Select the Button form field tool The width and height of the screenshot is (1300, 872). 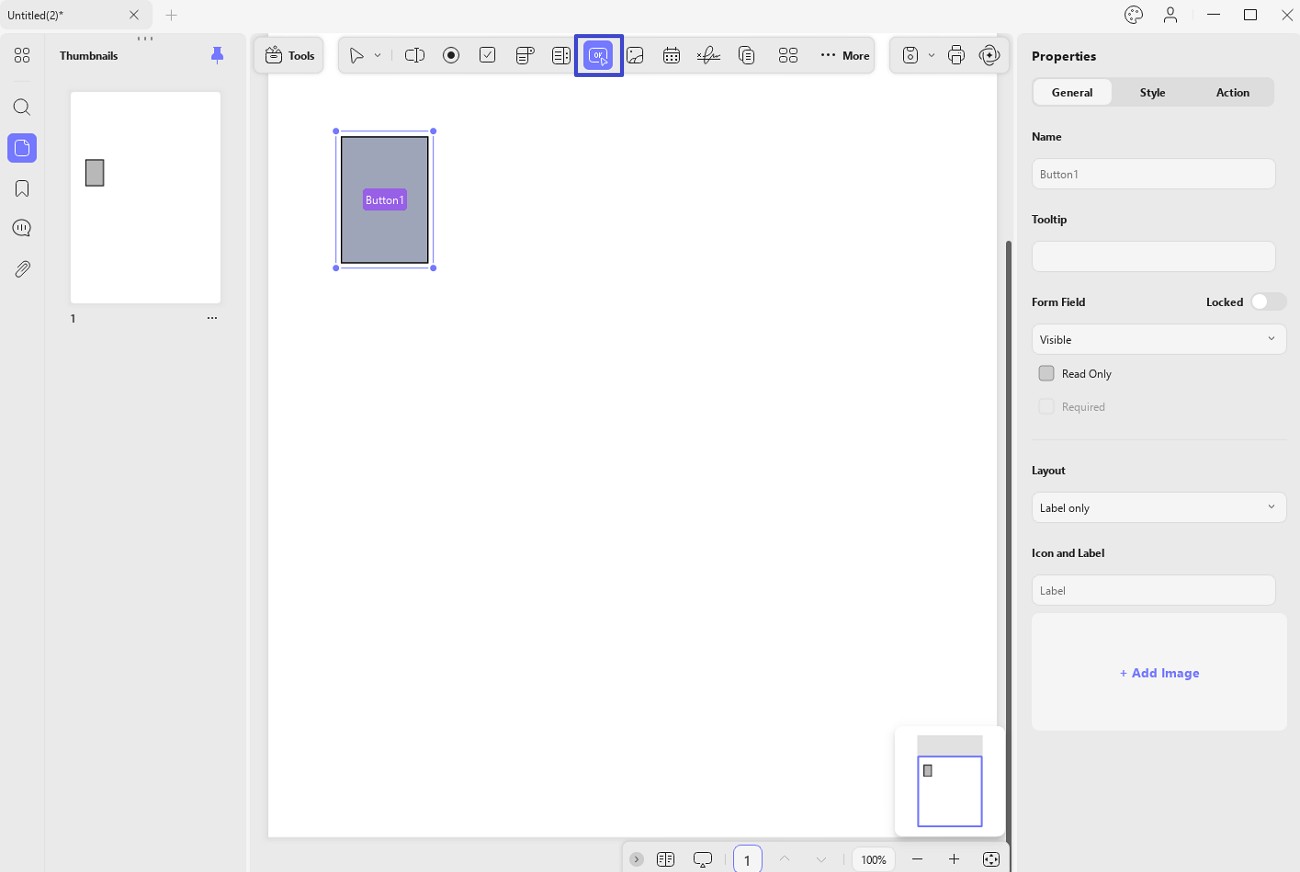point(598,56)
